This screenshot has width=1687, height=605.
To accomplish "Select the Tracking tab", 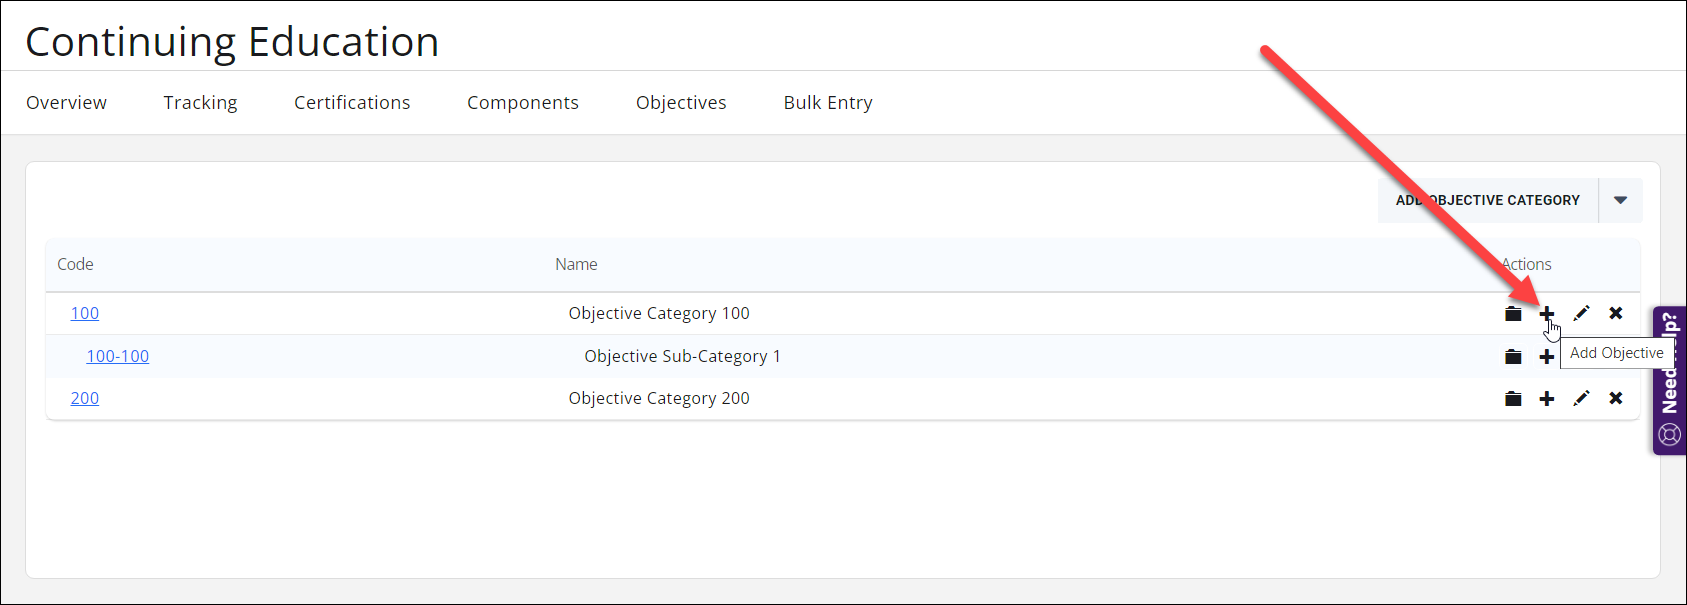I will pos(200,102).
